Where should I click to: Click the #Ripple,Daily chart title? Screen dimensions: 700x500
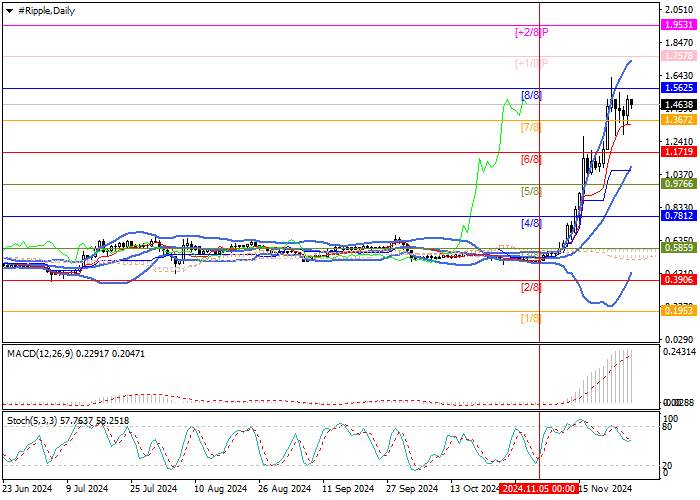coord(46,11)
